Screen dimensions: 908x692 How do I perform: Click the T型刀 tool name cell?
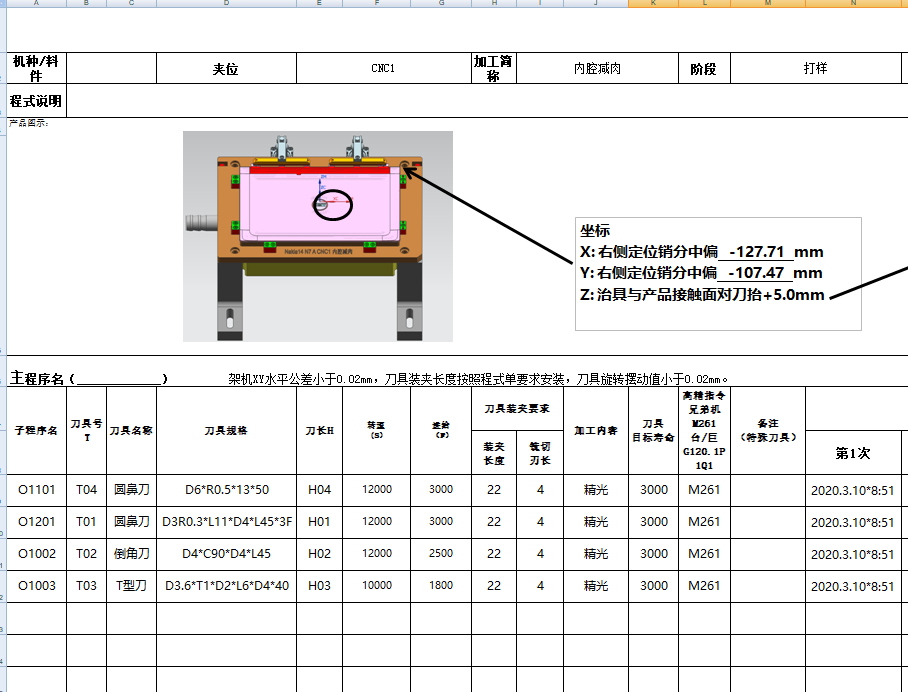click(131, 586)
